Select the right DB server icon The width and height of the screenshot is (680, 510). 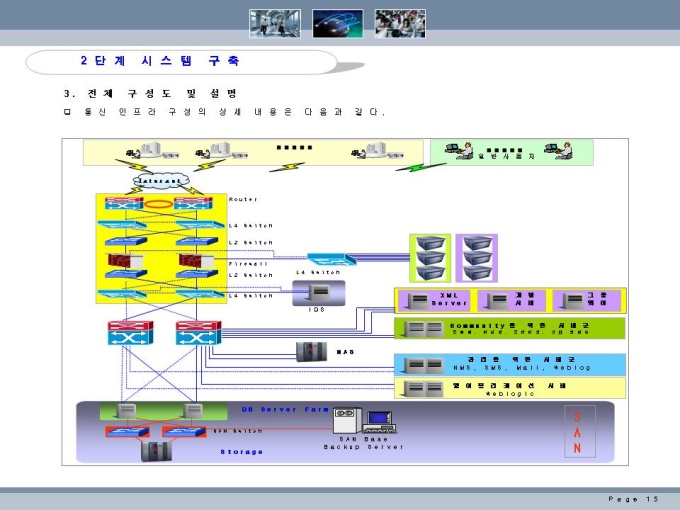pyautogui.click(x=193, y=411)
